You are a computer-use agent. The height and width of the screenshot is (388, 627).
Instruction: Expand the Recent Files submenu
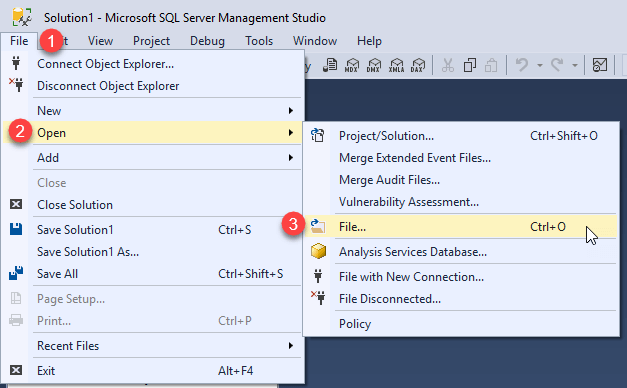(167, 346)
